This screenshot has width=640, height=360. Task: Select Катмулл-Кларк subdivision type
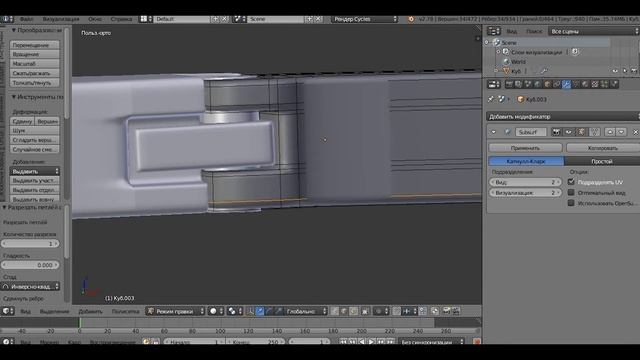pos(526,161)
